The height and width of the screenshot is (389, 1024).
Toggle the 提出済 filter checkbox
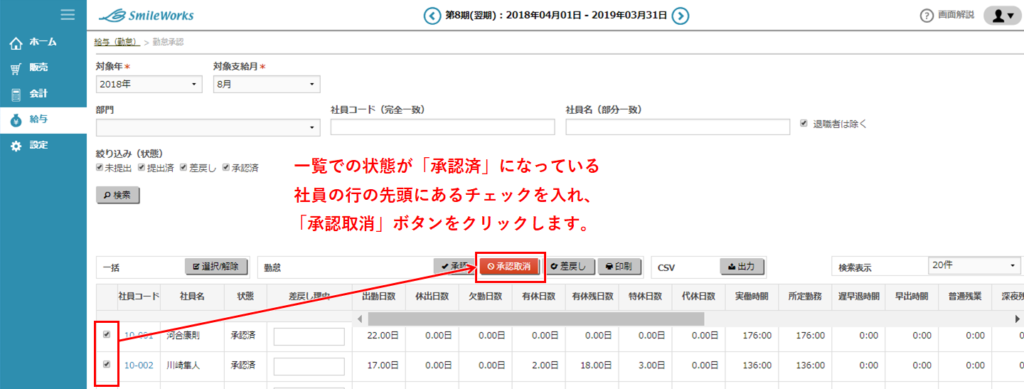(x=141, y=167)
